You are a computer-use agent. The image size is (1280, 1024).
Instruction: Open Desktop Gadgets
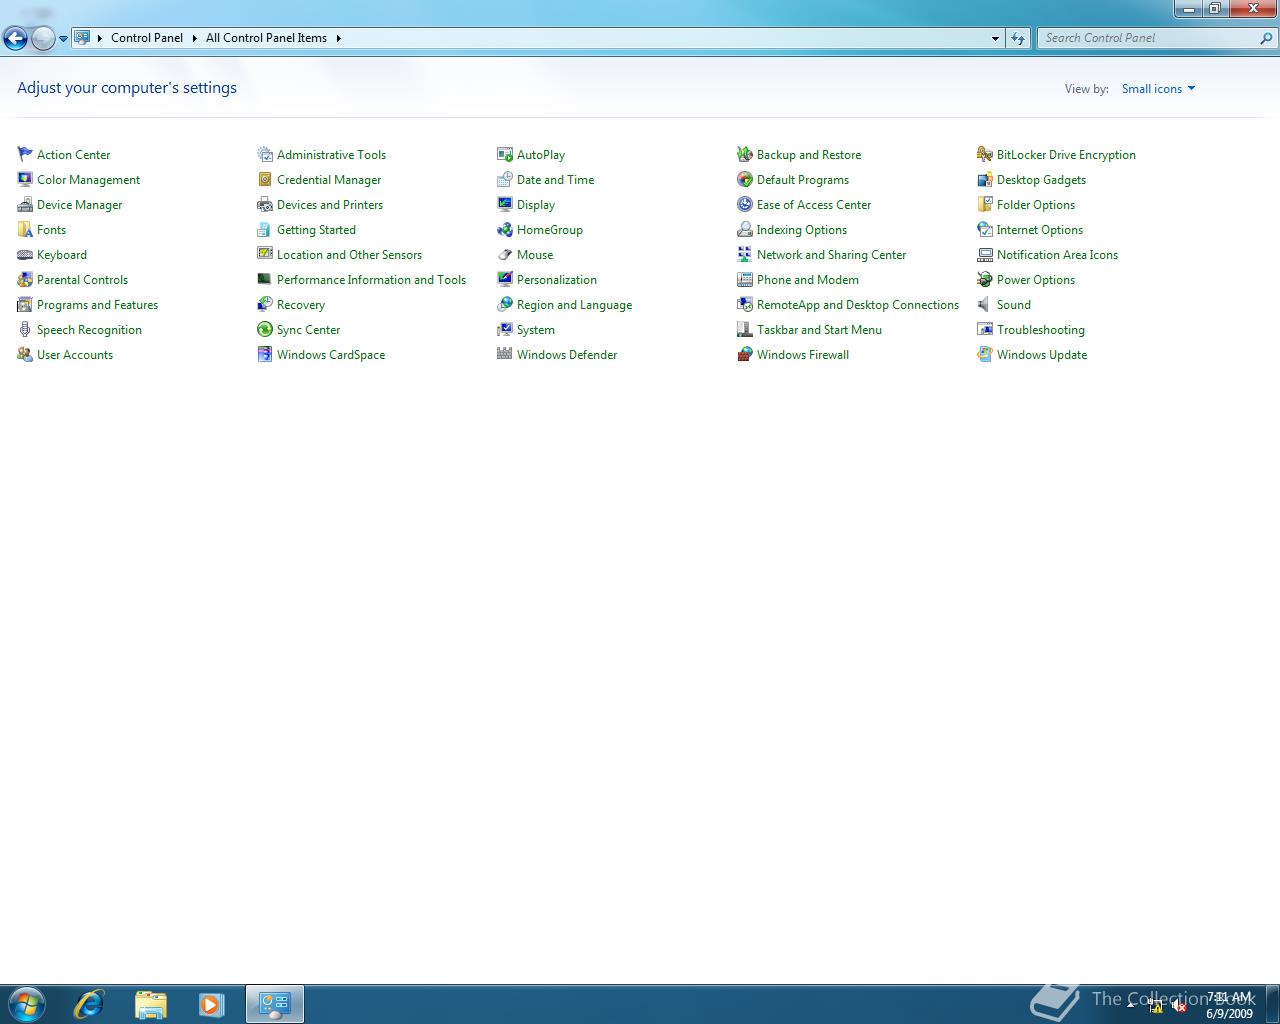(1041, 180)
